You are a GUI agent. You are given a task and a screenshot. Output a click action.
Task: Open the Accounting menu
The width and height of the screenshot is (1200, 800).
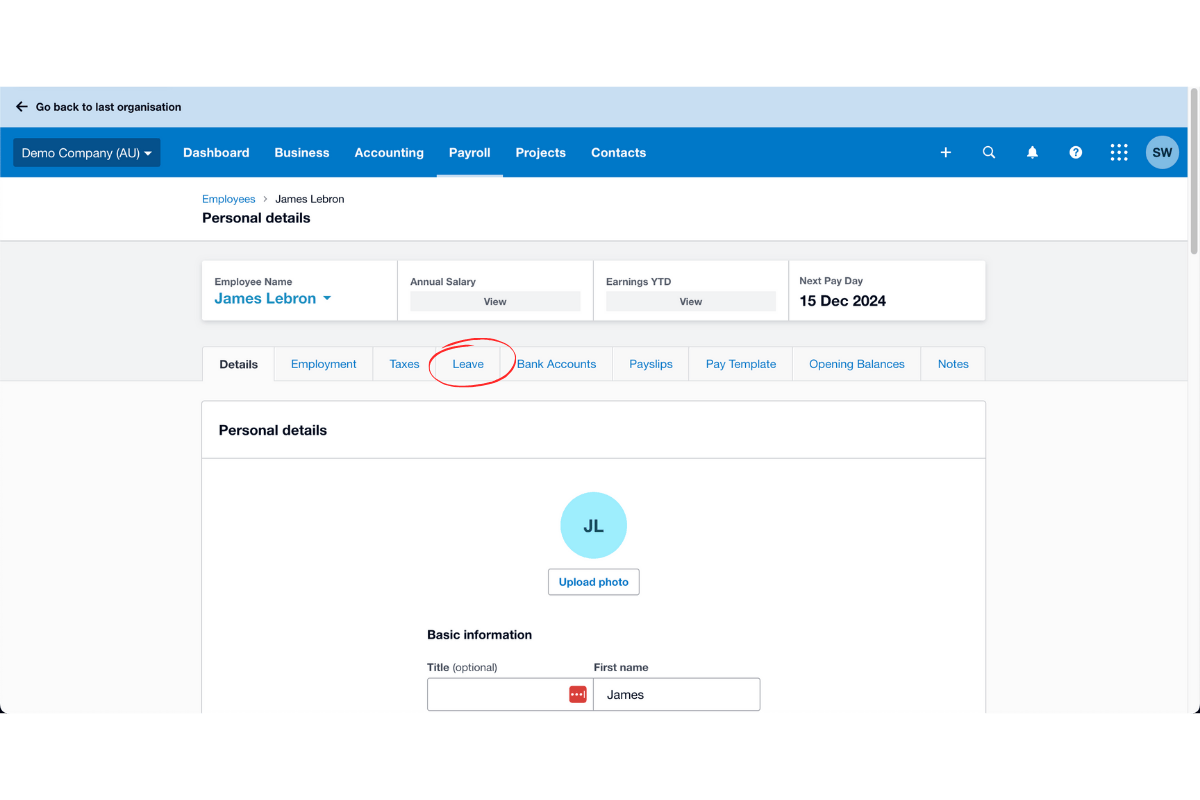click(x=389, y=152)
